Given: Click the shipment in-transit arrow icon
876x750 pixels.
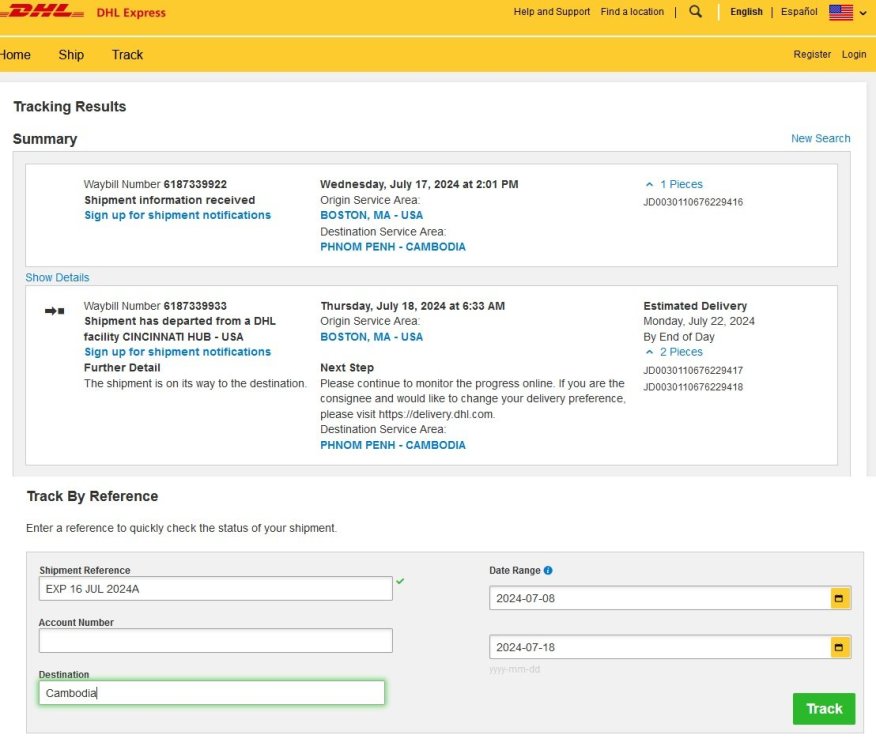Looking at the screenshot, I should pyautogui.click(x=55, y=311).
